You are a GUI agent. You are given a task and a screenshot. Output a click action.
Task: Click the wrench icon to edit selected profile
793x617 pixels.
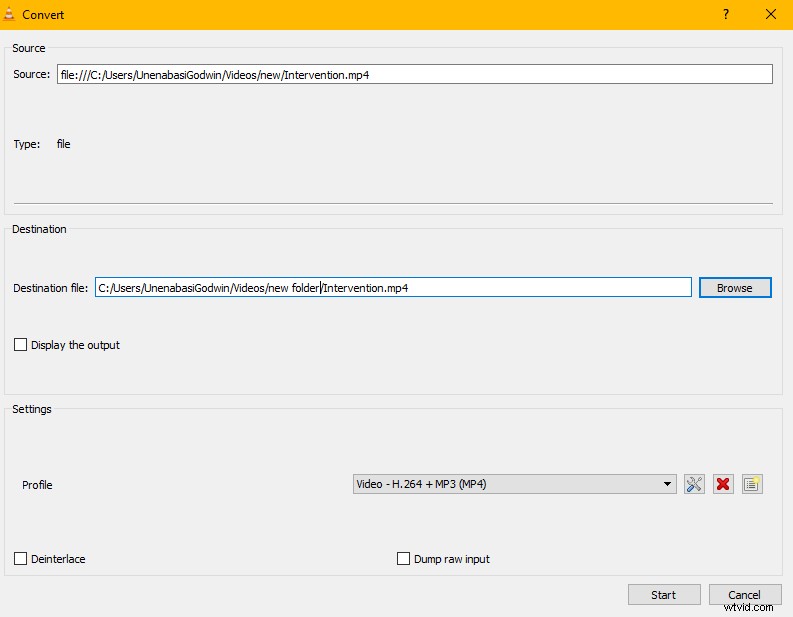point(694,484)
